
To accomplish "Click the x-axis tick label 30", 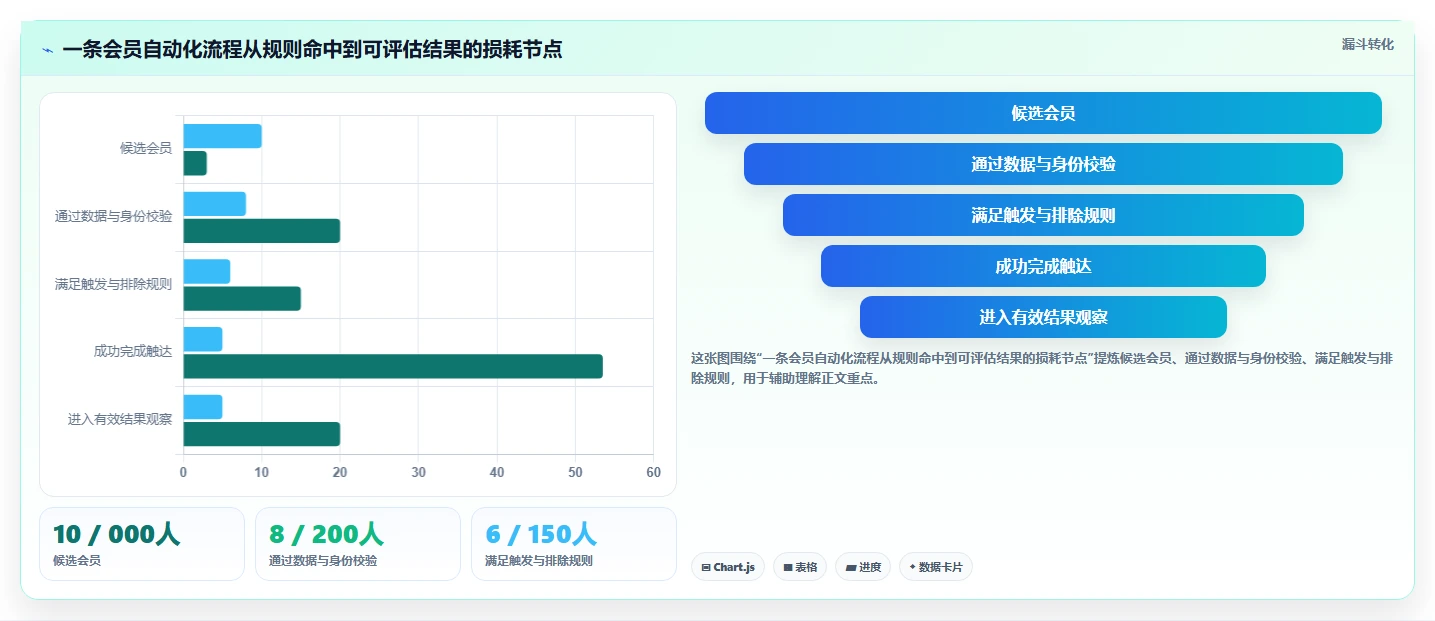I will [418, 472].
